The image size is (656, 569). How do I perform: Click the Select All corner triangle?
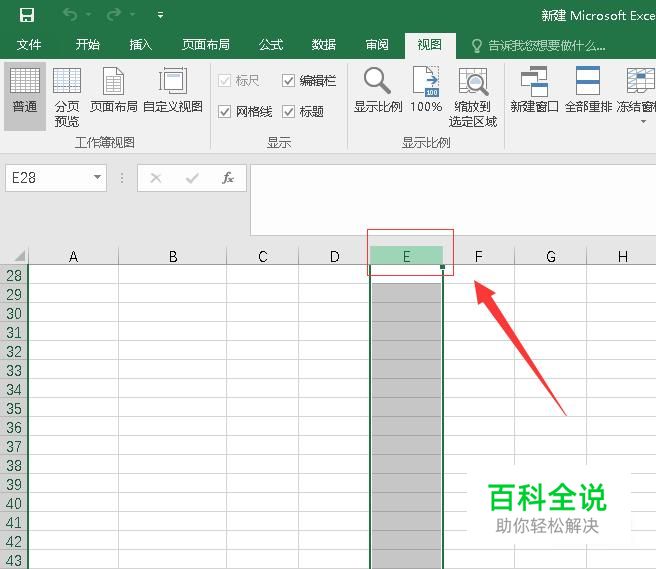coord(18,256)
